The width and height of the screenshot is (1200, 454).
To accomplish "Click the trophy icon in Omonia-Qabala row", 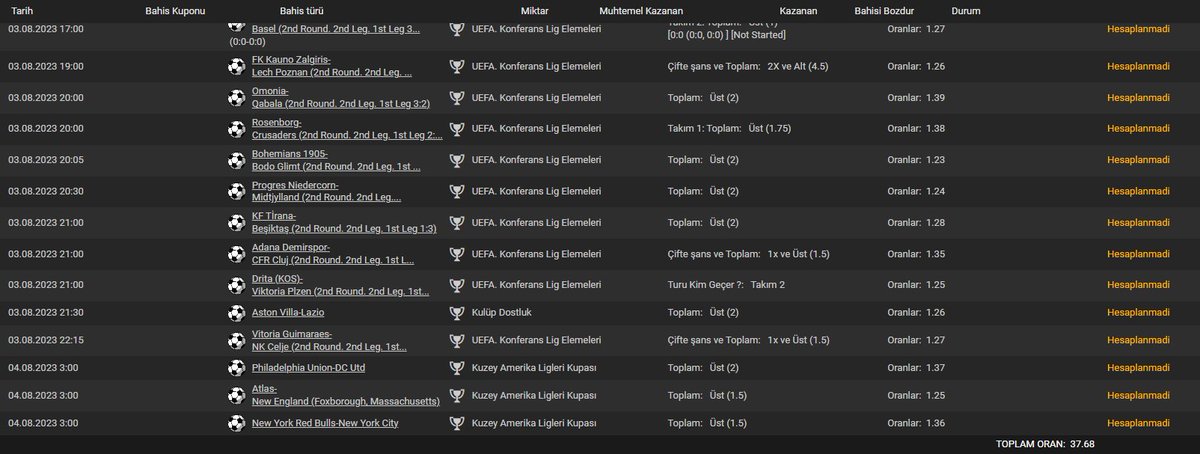I will 457,98.
